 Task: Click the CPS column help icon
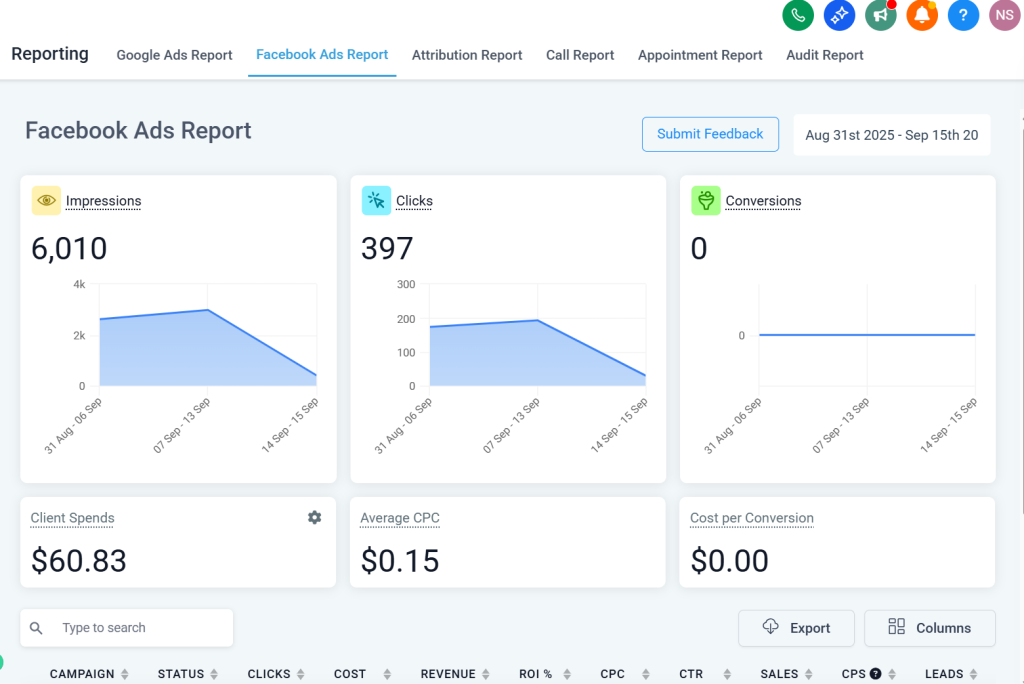coord(875,674)
